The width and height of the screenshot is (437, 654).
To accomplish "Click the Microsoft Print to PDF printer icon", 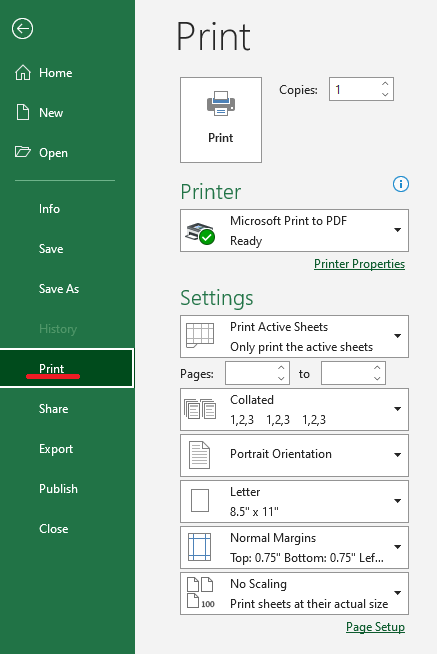I will (200, 234).
